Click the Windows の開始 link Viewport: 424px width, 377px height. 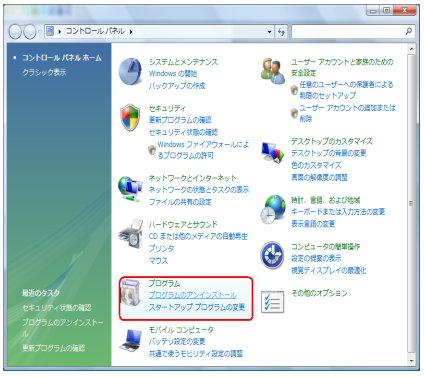point(173,74)
